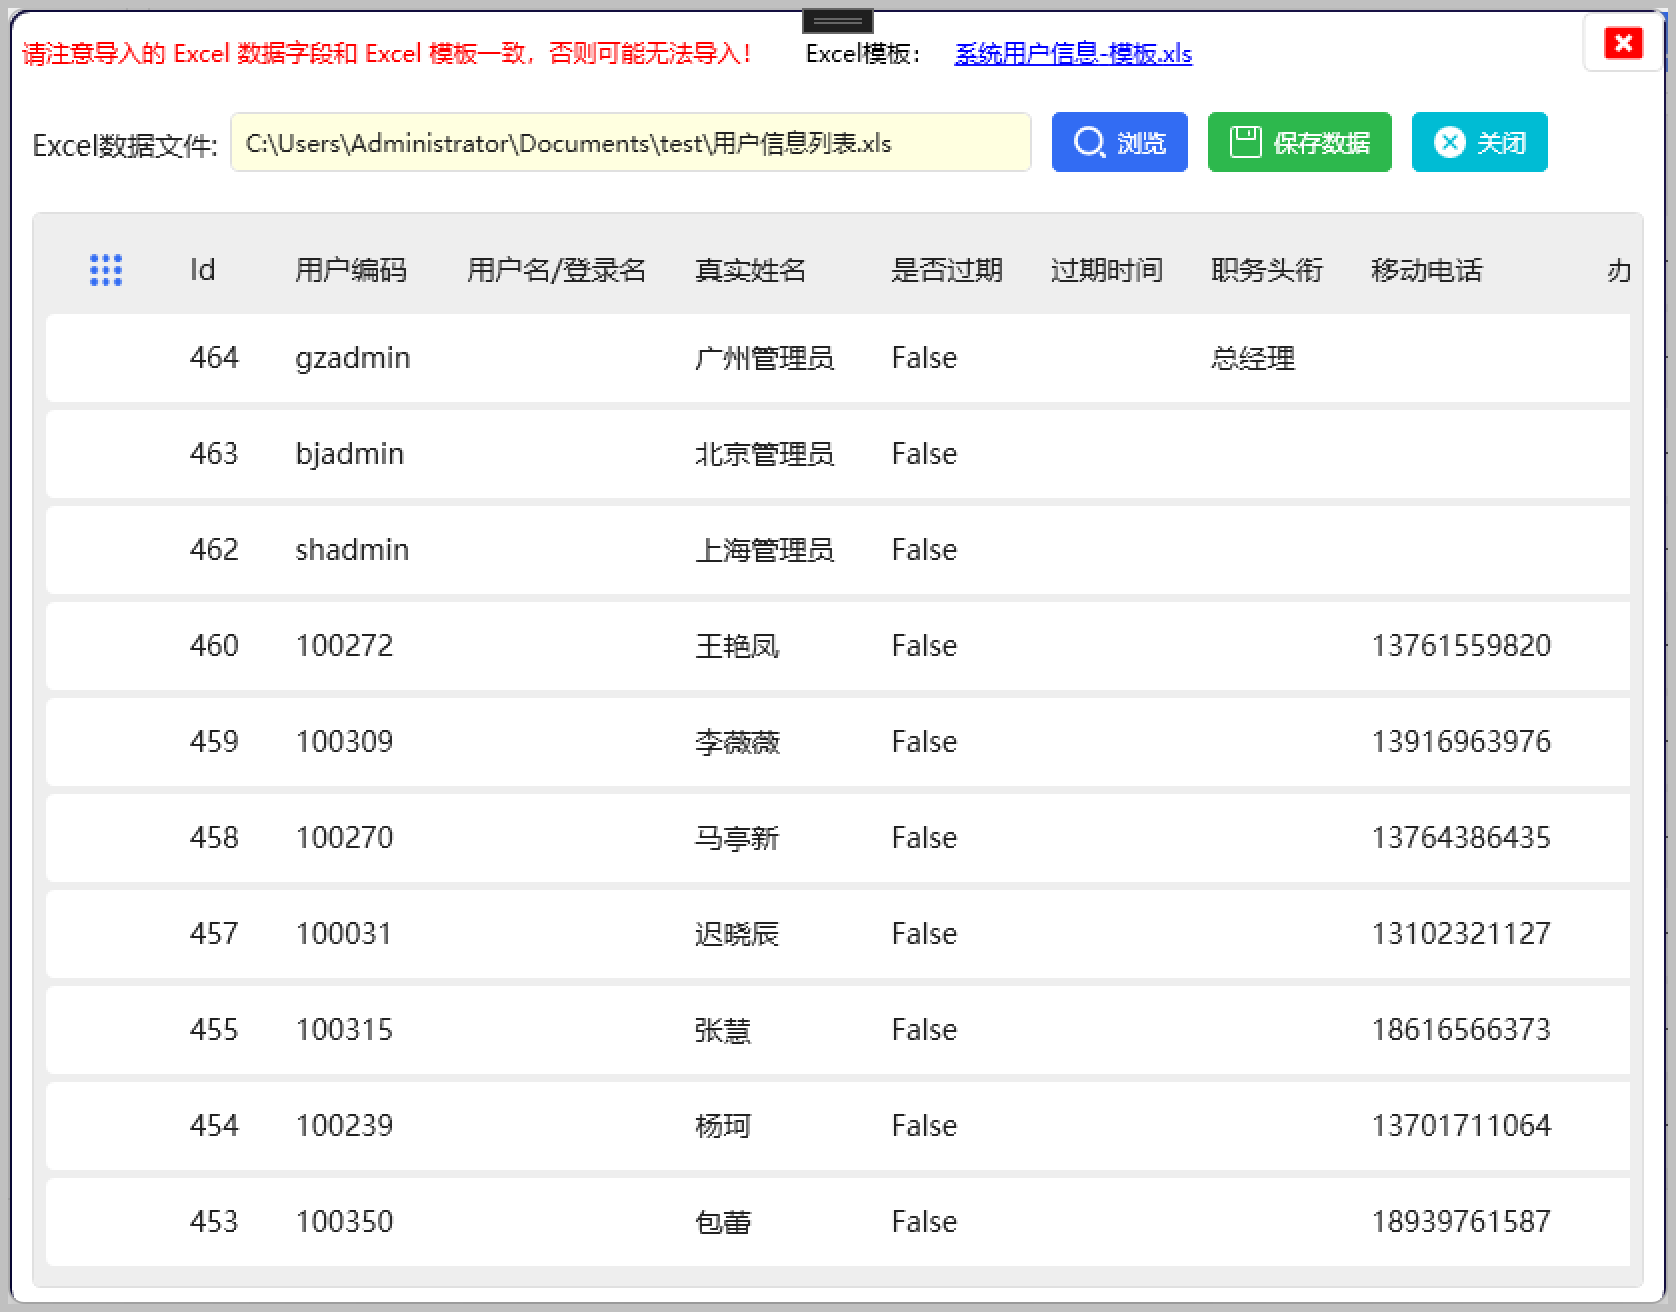Click phone number 13761559820

[x=1461, y=646]
